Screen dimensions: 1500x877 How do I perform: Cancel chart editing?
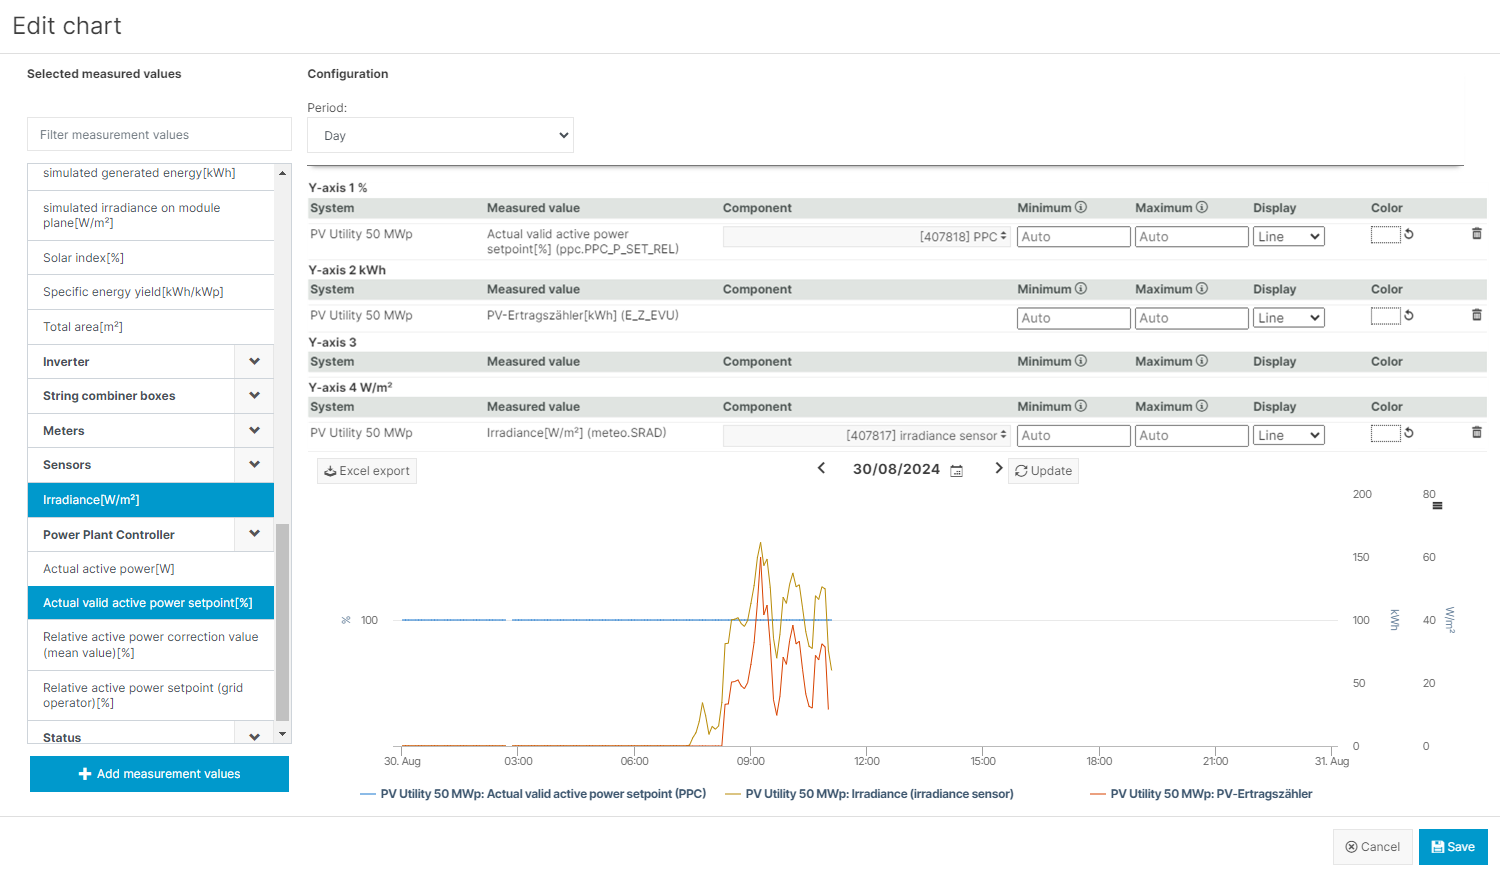1373,847
